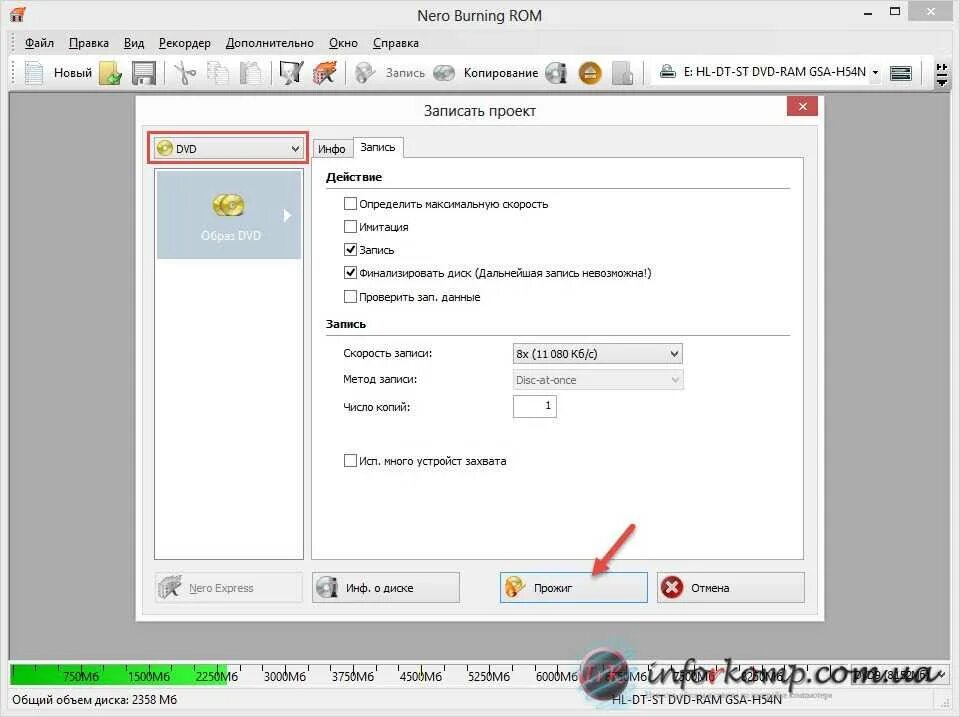Switch to the Запись tab
The height and width of the screenshot is (717, 960).
point(378,147)
